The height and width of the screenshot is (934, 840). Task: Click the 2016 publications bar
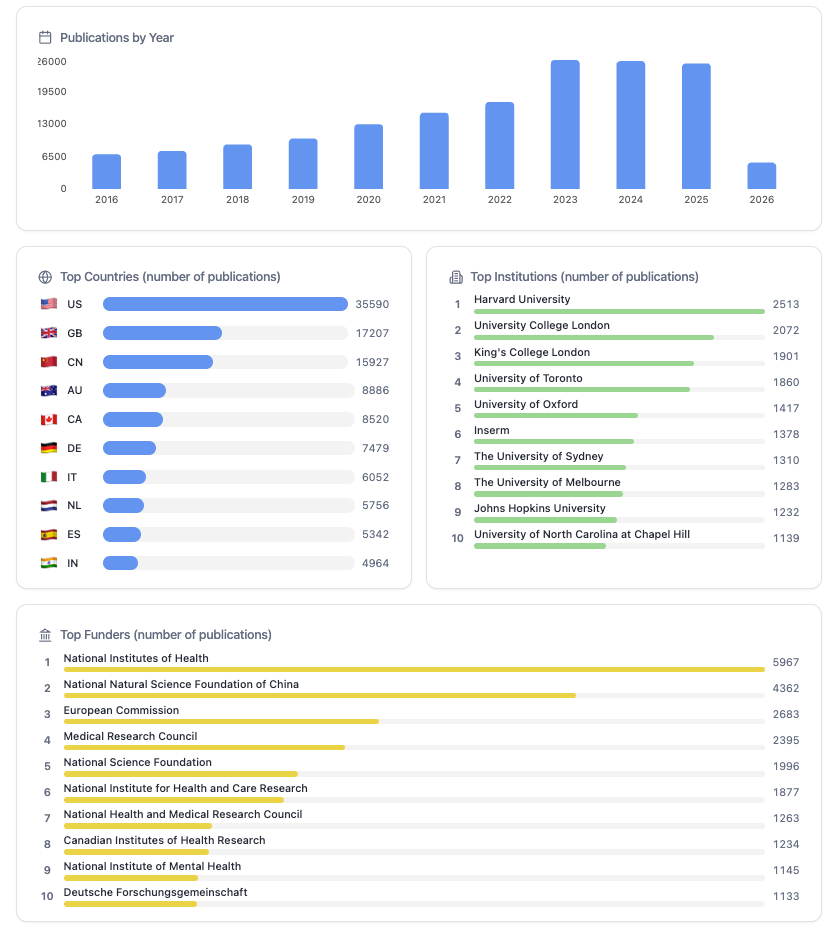click(107, 172)
